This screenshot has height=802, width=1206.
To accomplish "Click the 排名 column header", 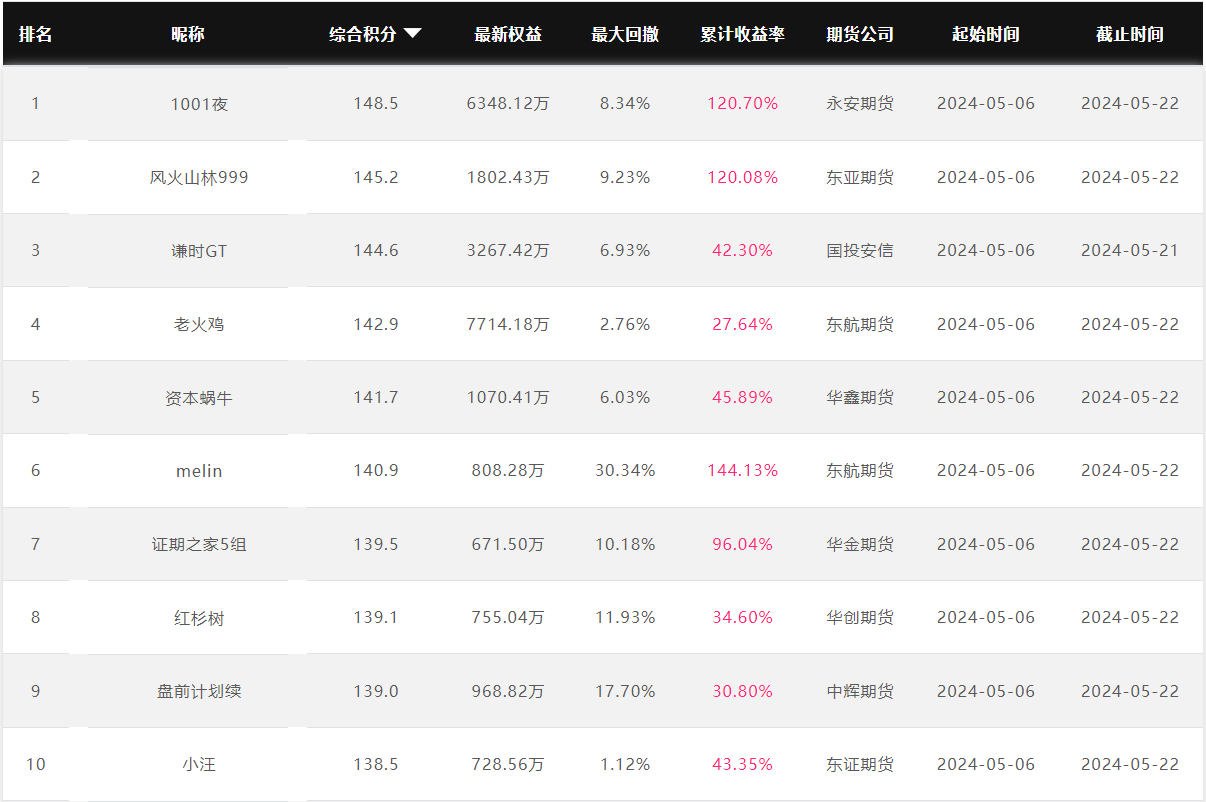I will [35, 34].
